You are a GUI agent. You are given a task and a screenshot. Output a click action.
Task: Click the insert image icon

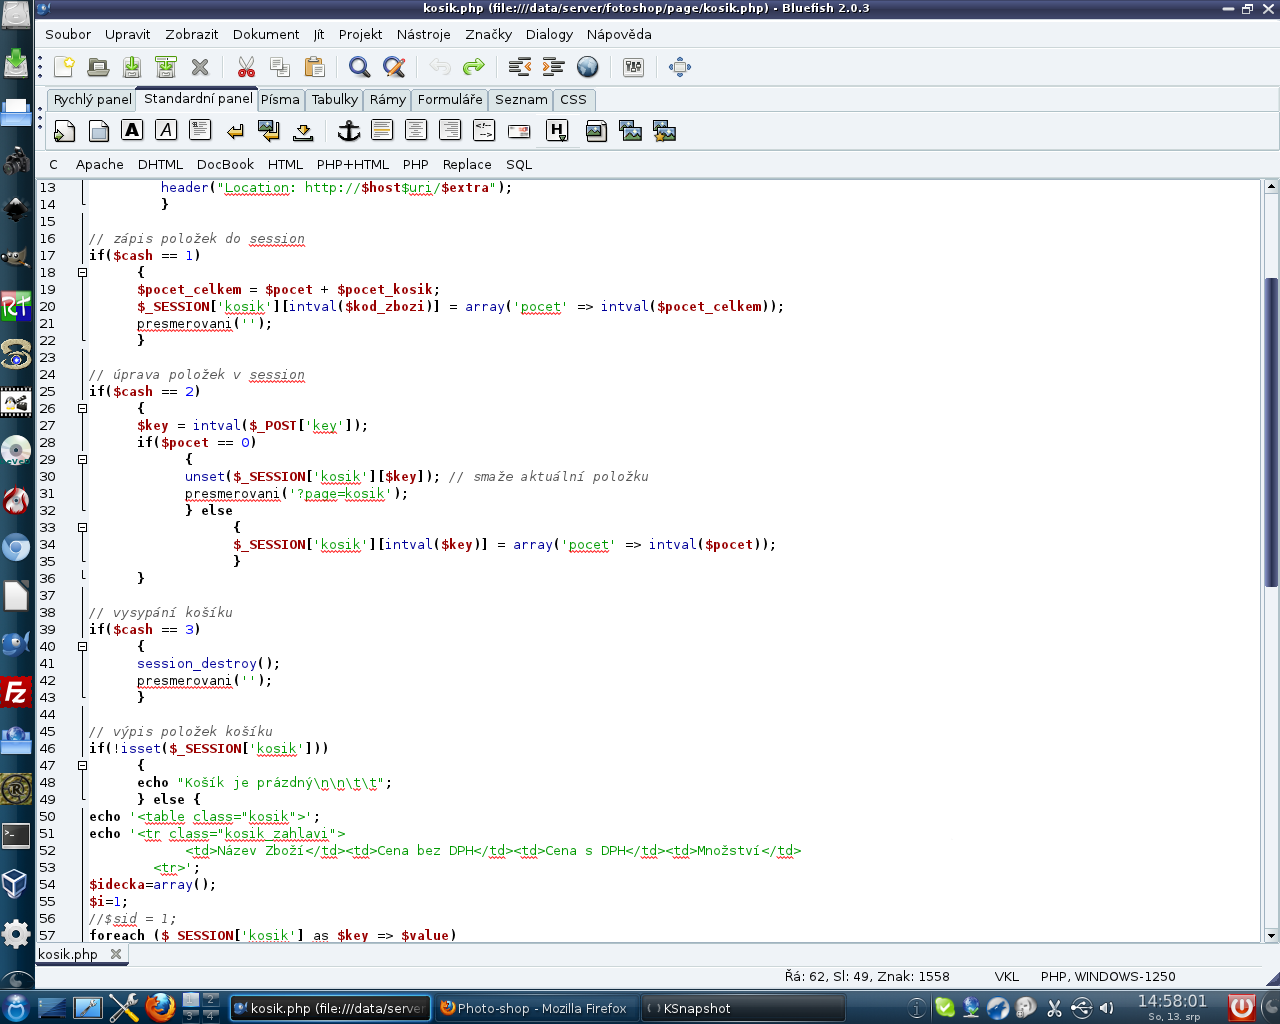[x=596, y=131]
